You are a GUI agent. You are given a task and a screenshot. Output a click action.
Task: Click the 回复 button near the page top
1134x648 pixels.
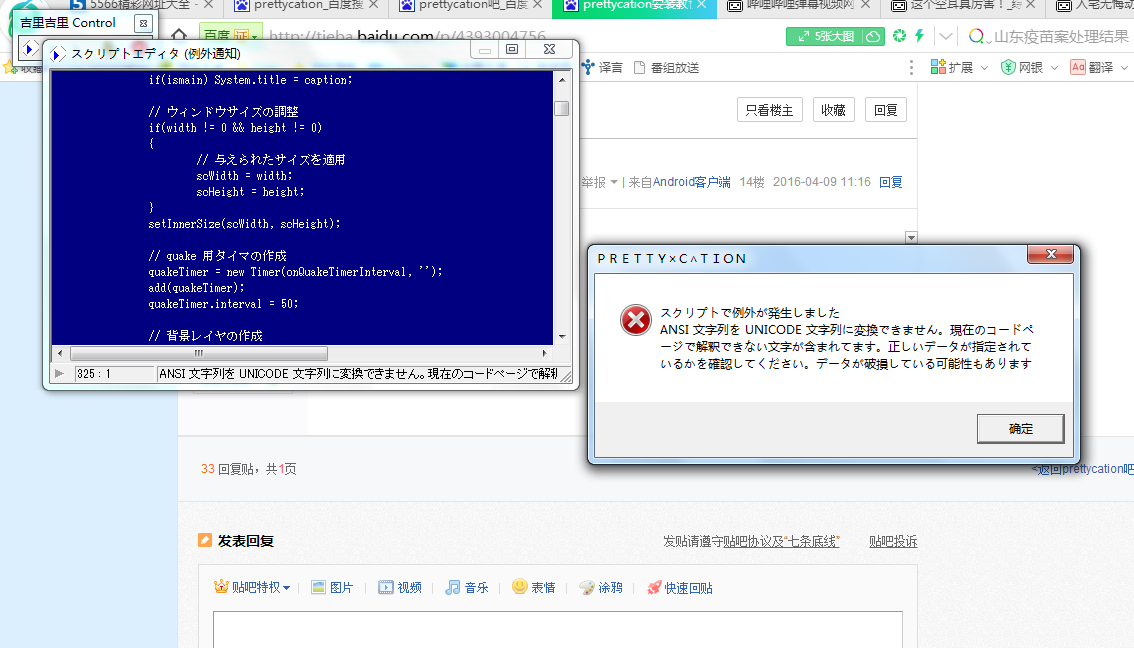[x=885, y=110]
